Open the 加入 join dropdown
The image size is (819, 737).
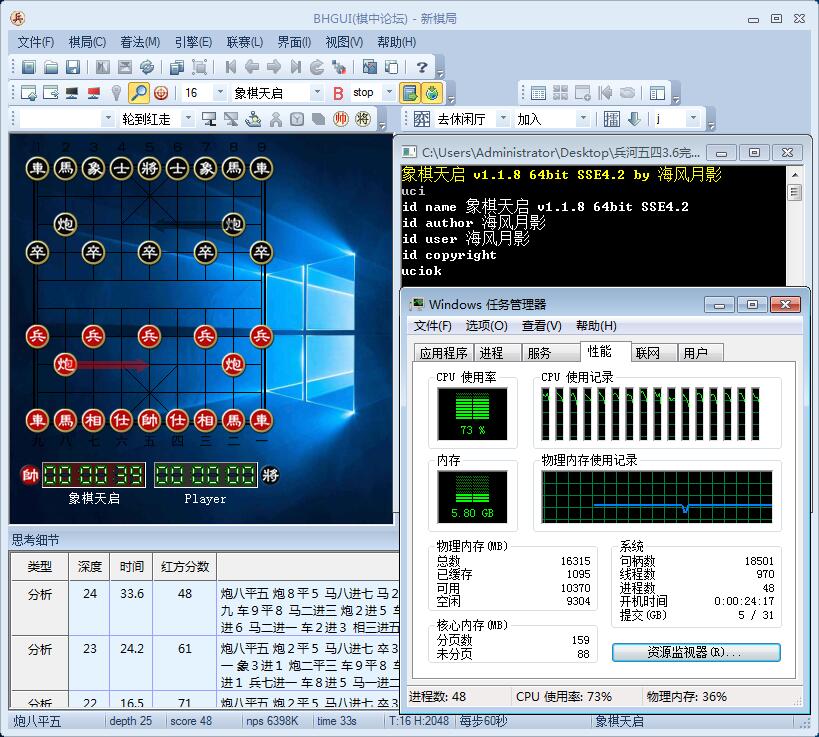[583, 119]
